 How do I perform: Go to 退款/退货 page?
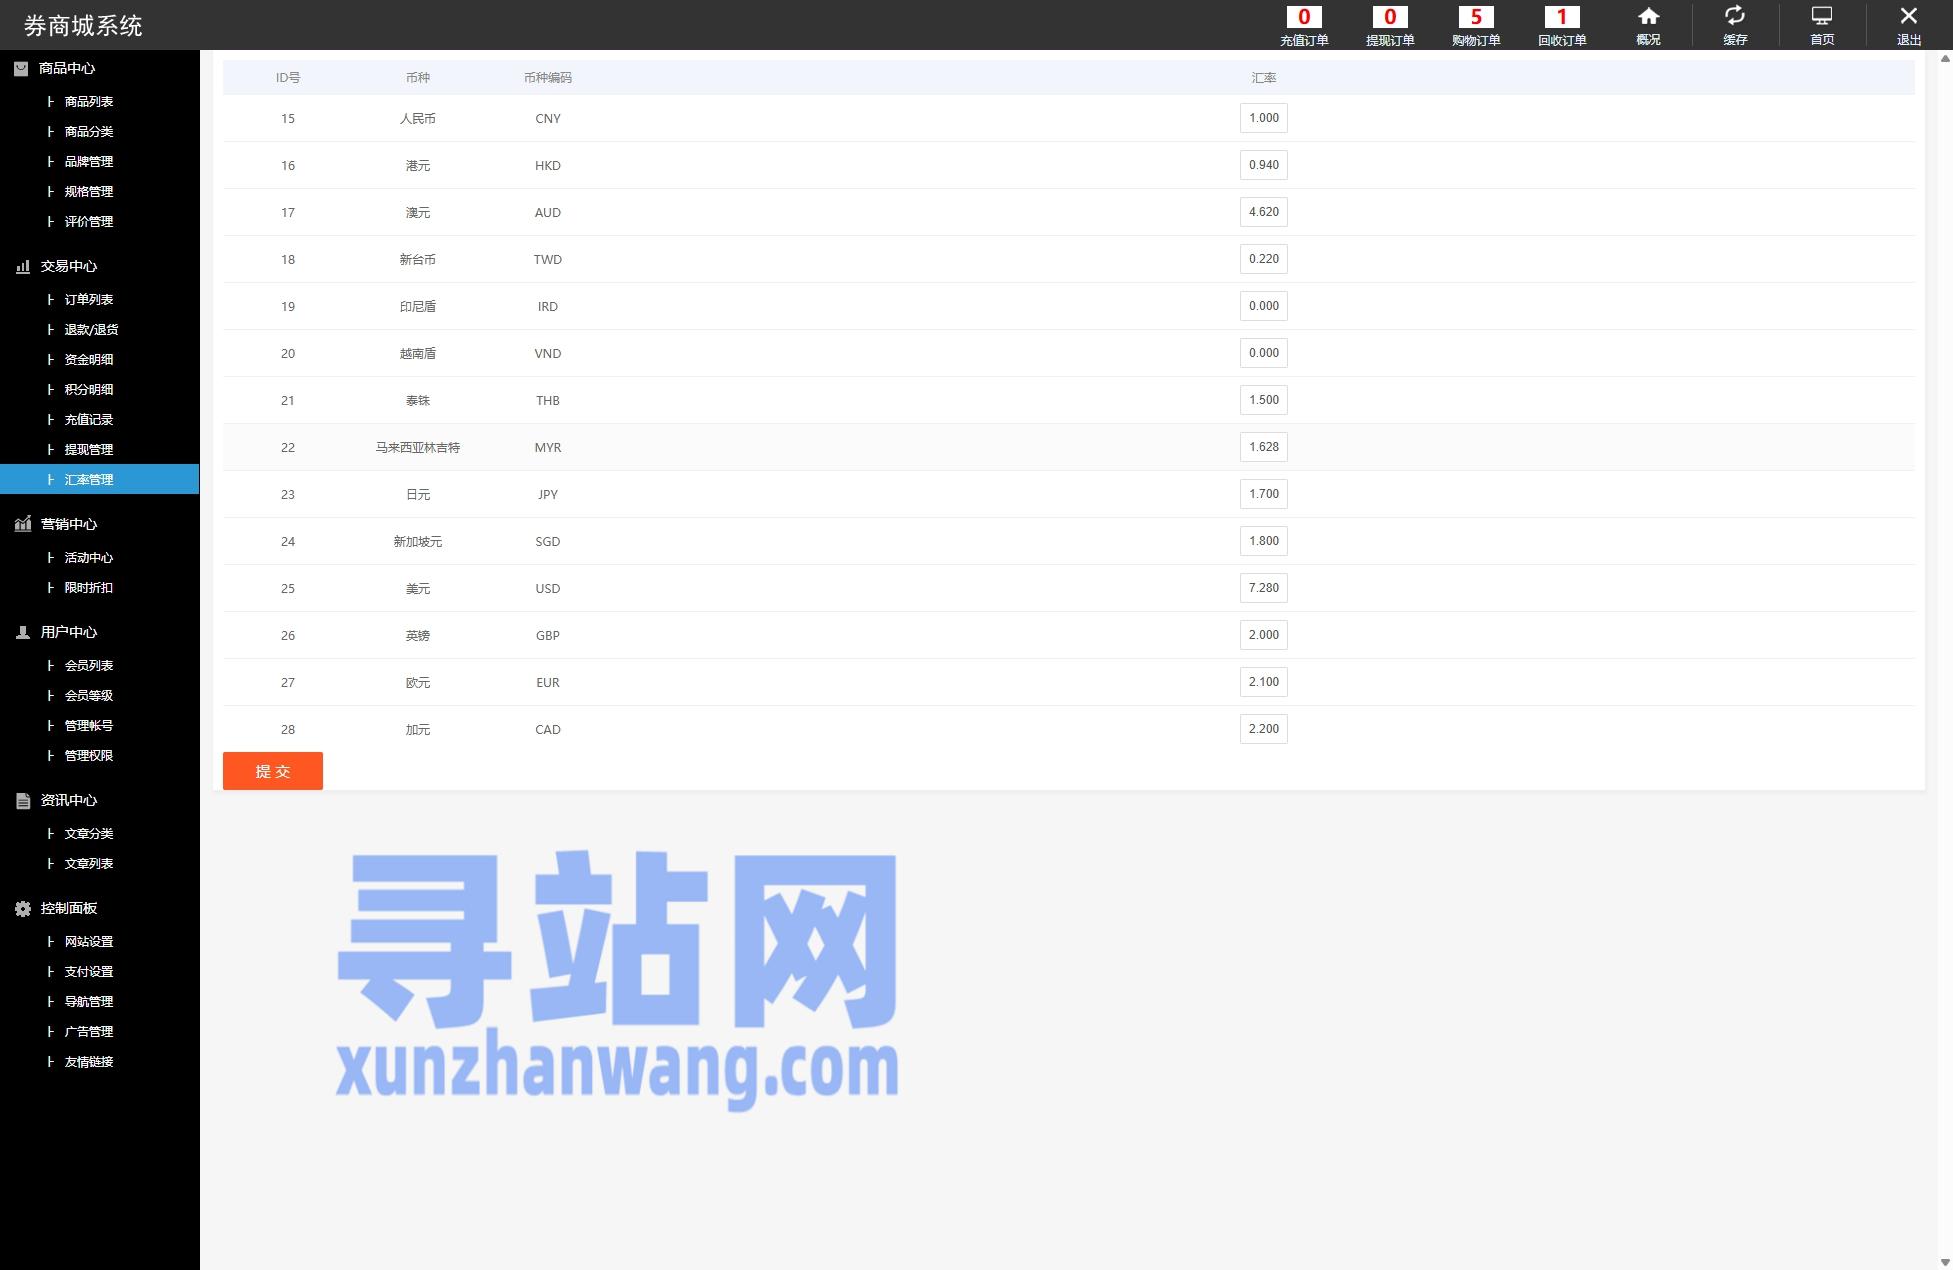coord(91,330)
